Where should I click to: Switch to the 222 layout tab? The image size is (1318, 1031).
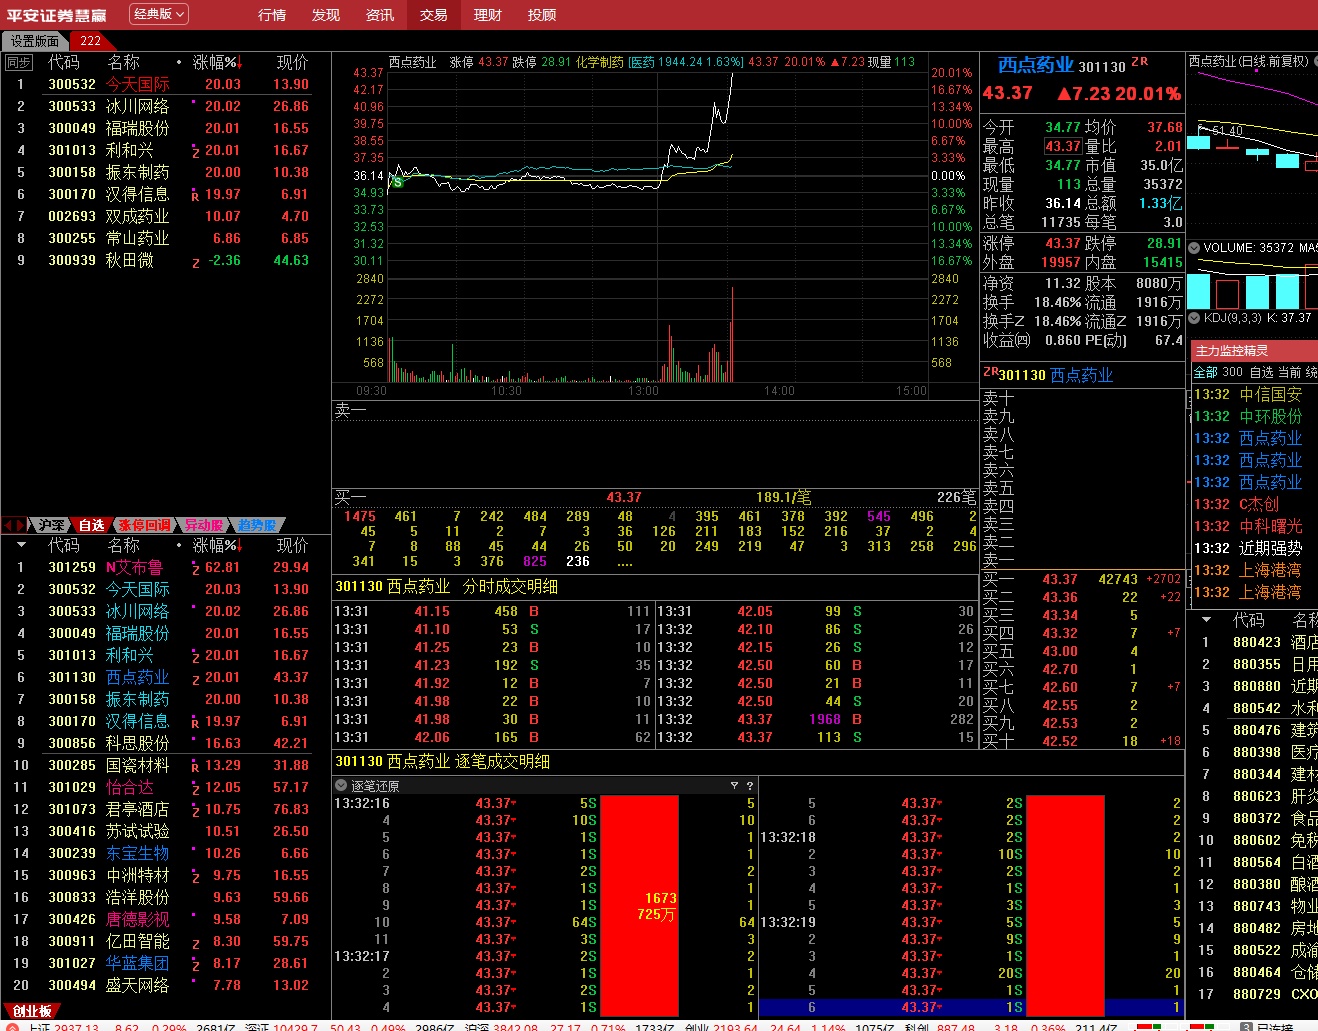[x=91, y=41]
